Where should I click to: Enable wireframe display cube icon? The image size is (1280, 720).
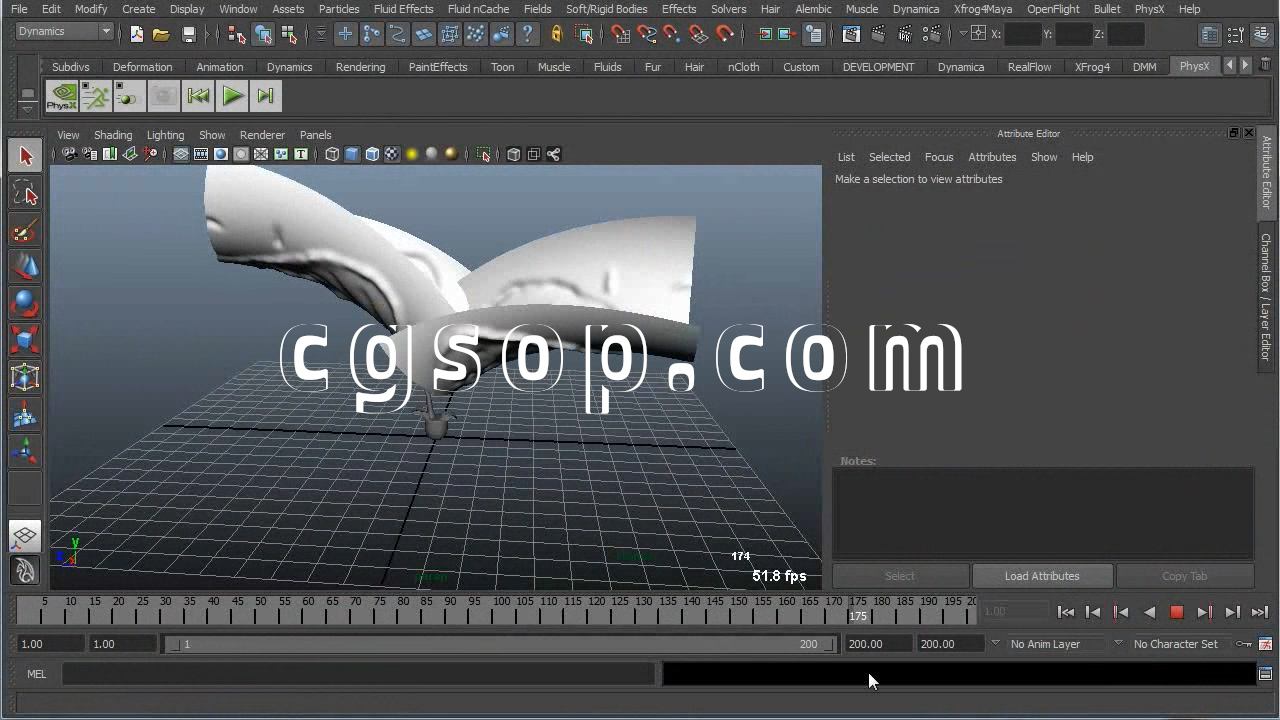coord(332,154)
